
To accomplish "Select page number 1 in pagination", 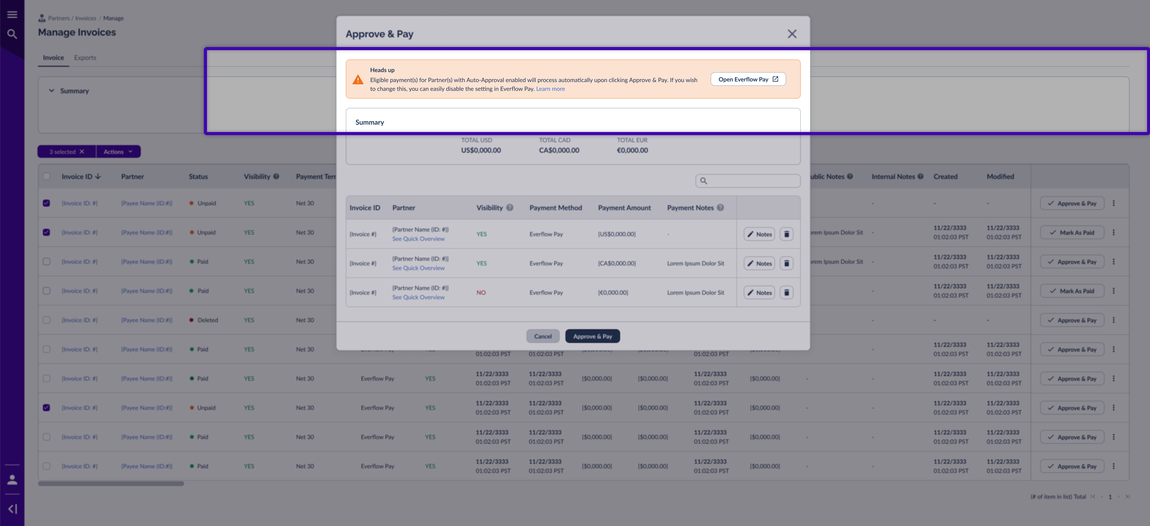I will point(1110,497).
